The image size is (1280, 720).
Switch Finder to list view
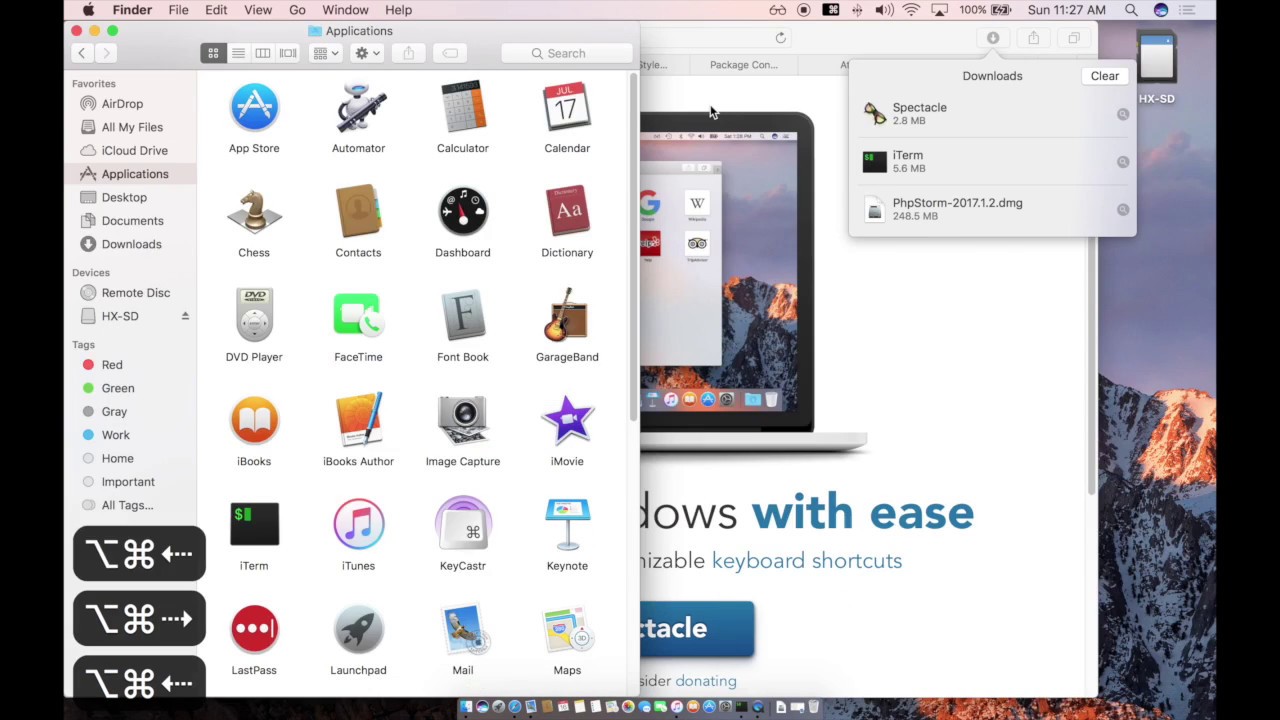[238, 53]
